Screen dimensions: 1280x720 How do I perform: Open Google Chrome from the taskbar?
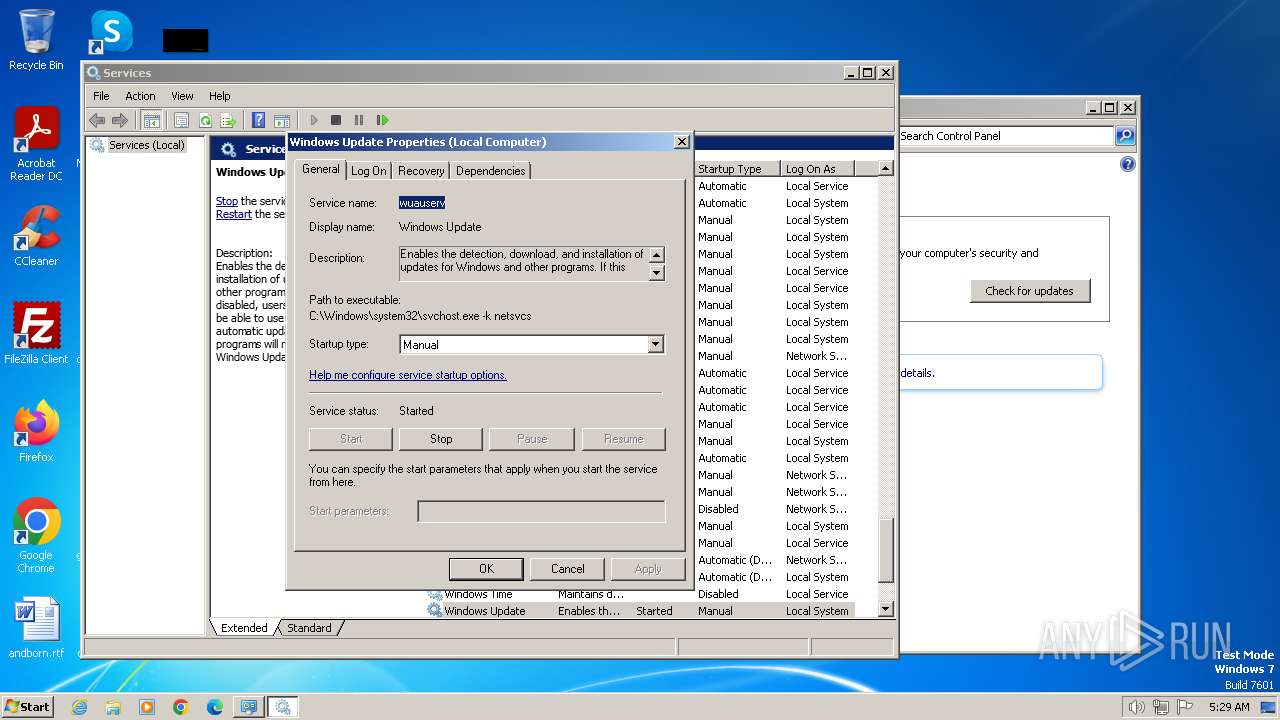point(181,707)
